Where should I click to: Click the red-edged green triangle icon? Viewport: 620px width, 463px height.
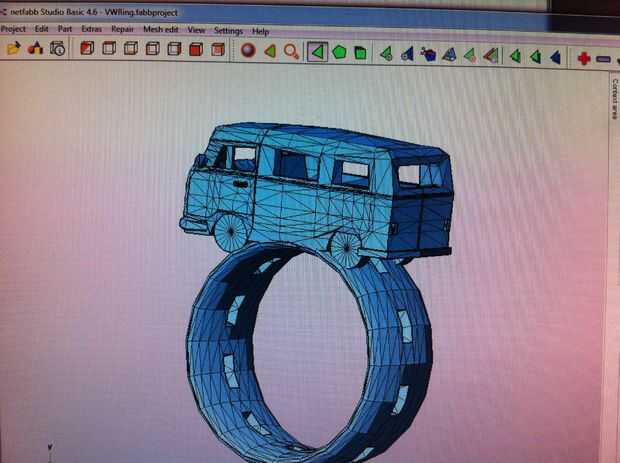(x=491, y=56)
